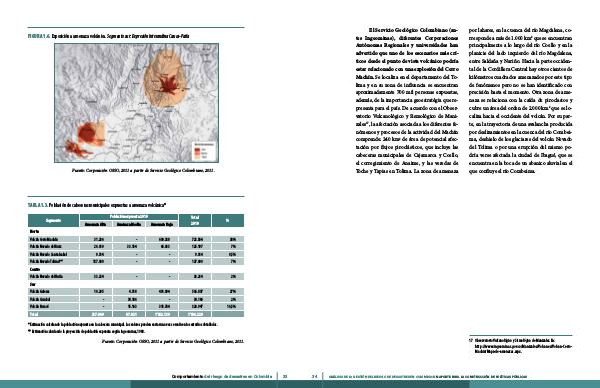
Task: Click page number 33 in the footer
Action: 285,377
